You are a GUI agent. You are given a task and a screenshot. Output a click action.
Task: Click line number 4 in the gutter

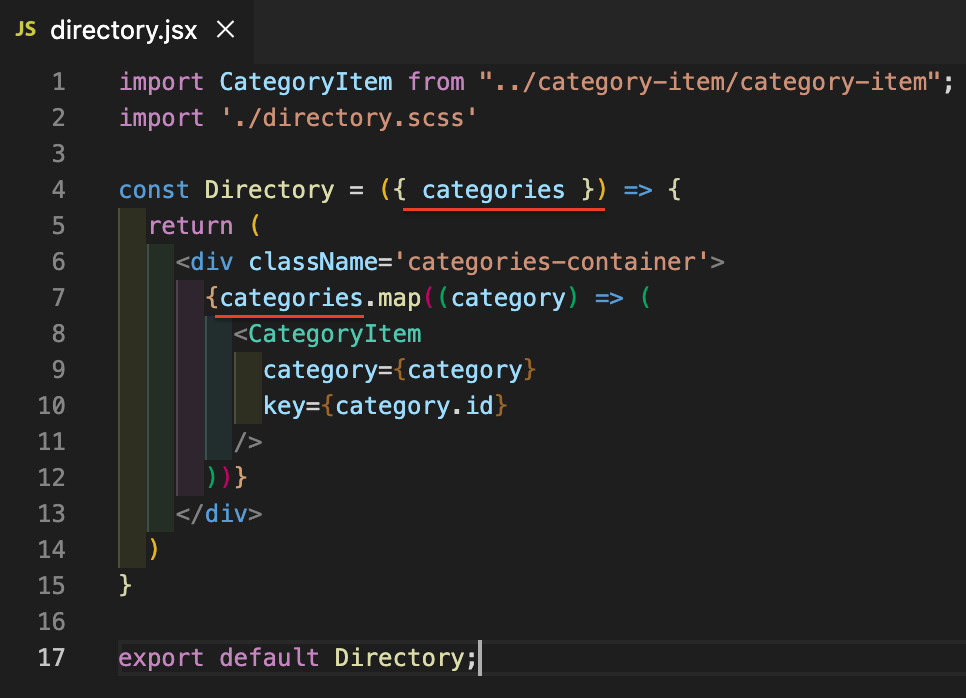pos(59,190)
